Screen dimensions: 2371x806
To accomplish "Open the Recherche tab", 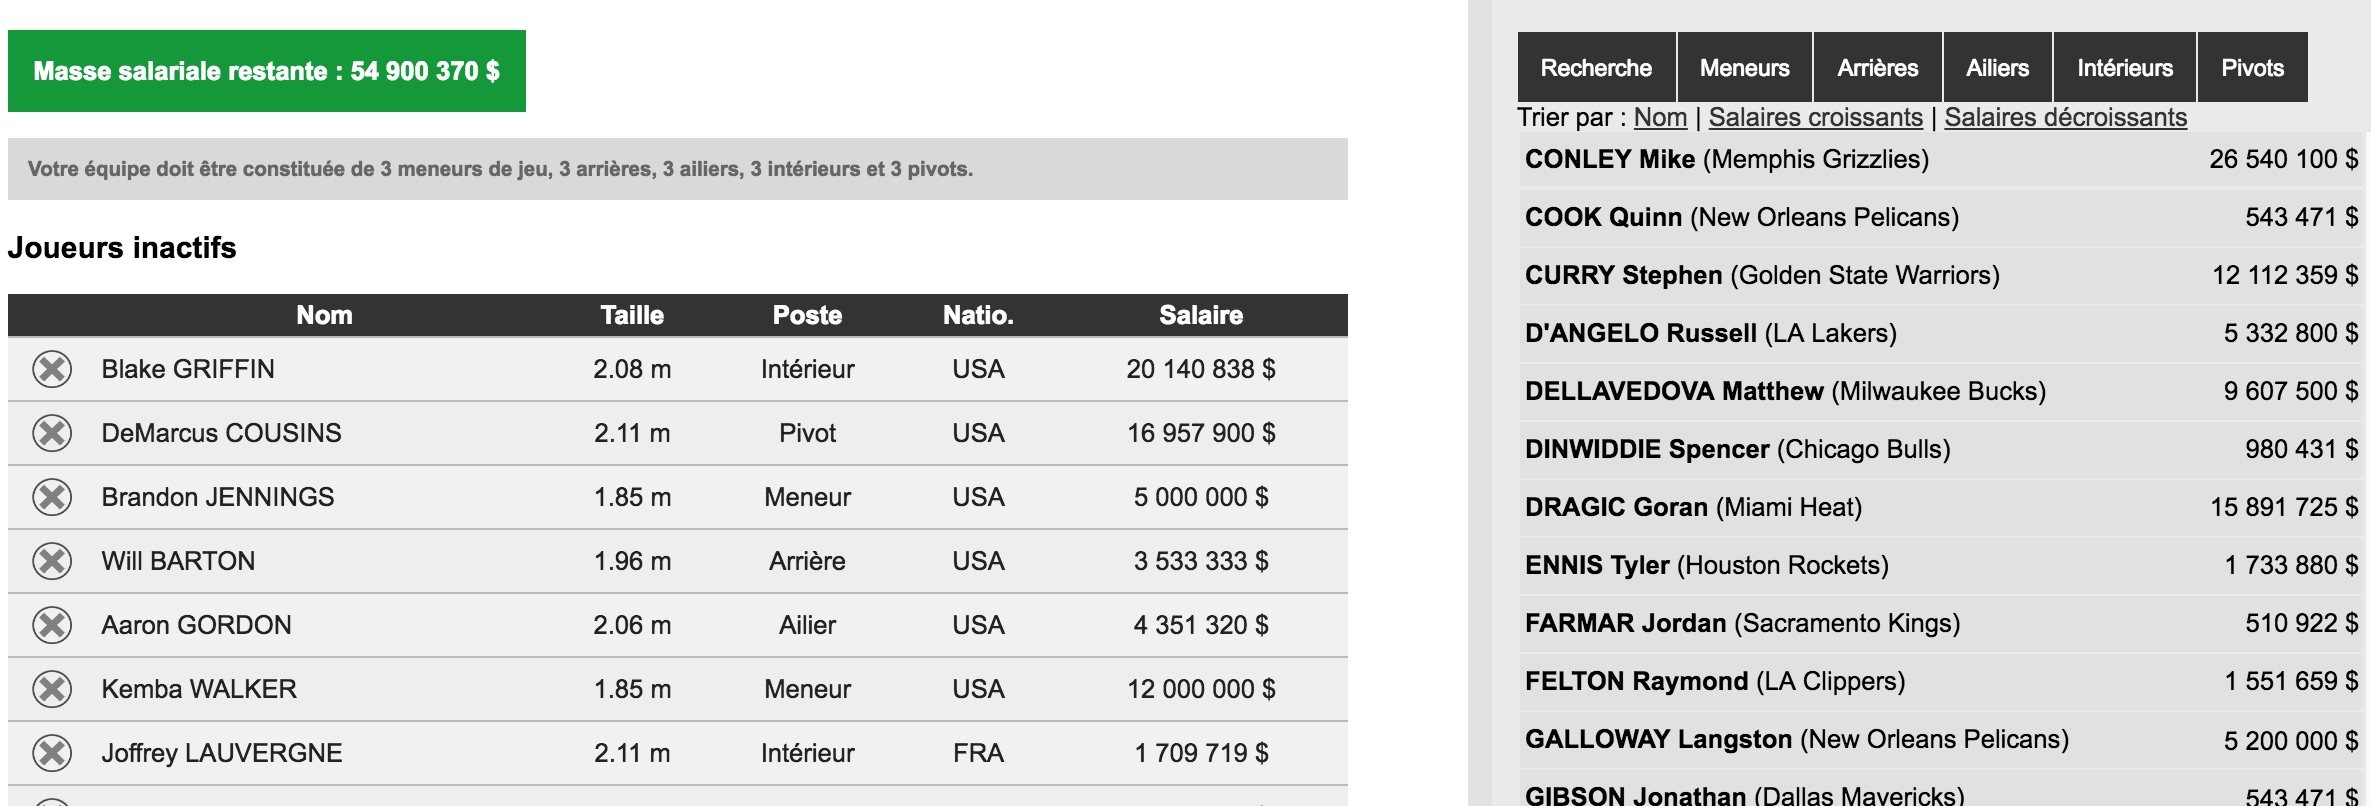I will tap(1596, 68).
